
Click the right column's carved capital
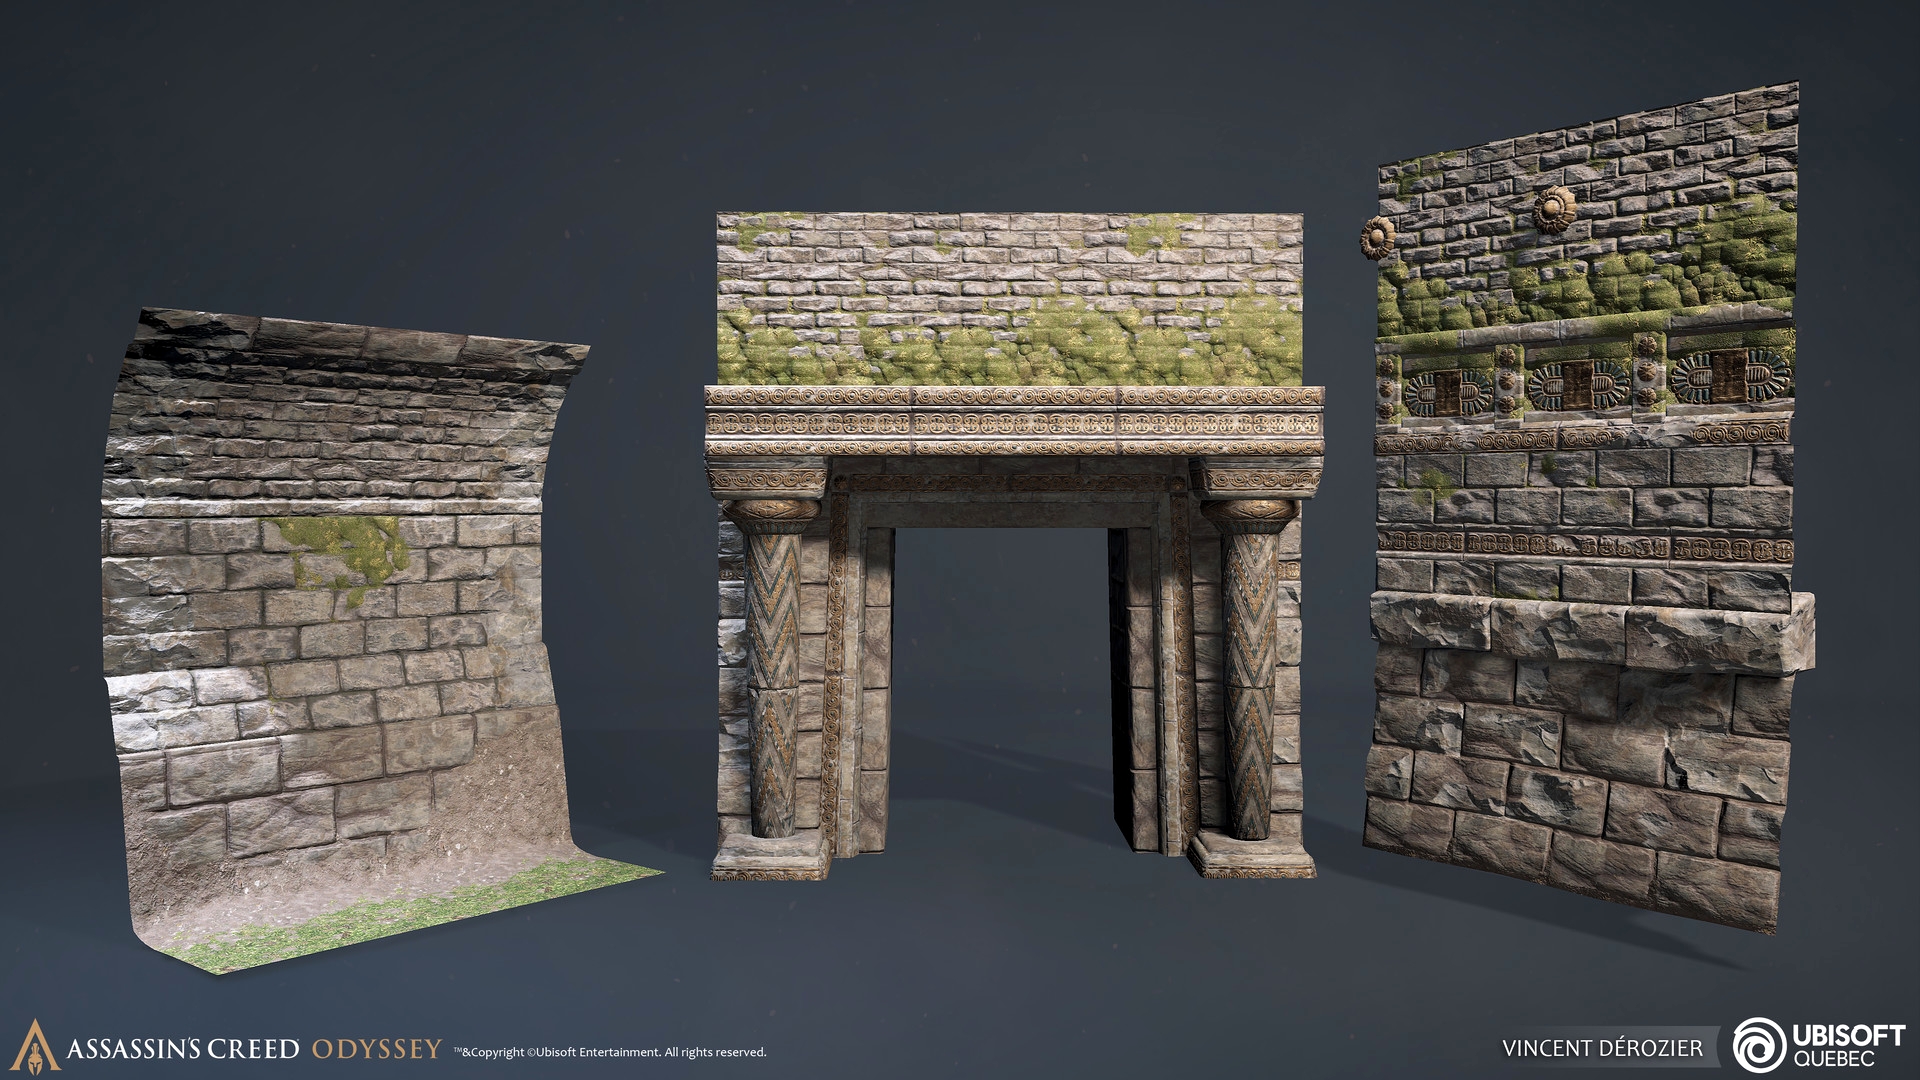(1249, 514)
